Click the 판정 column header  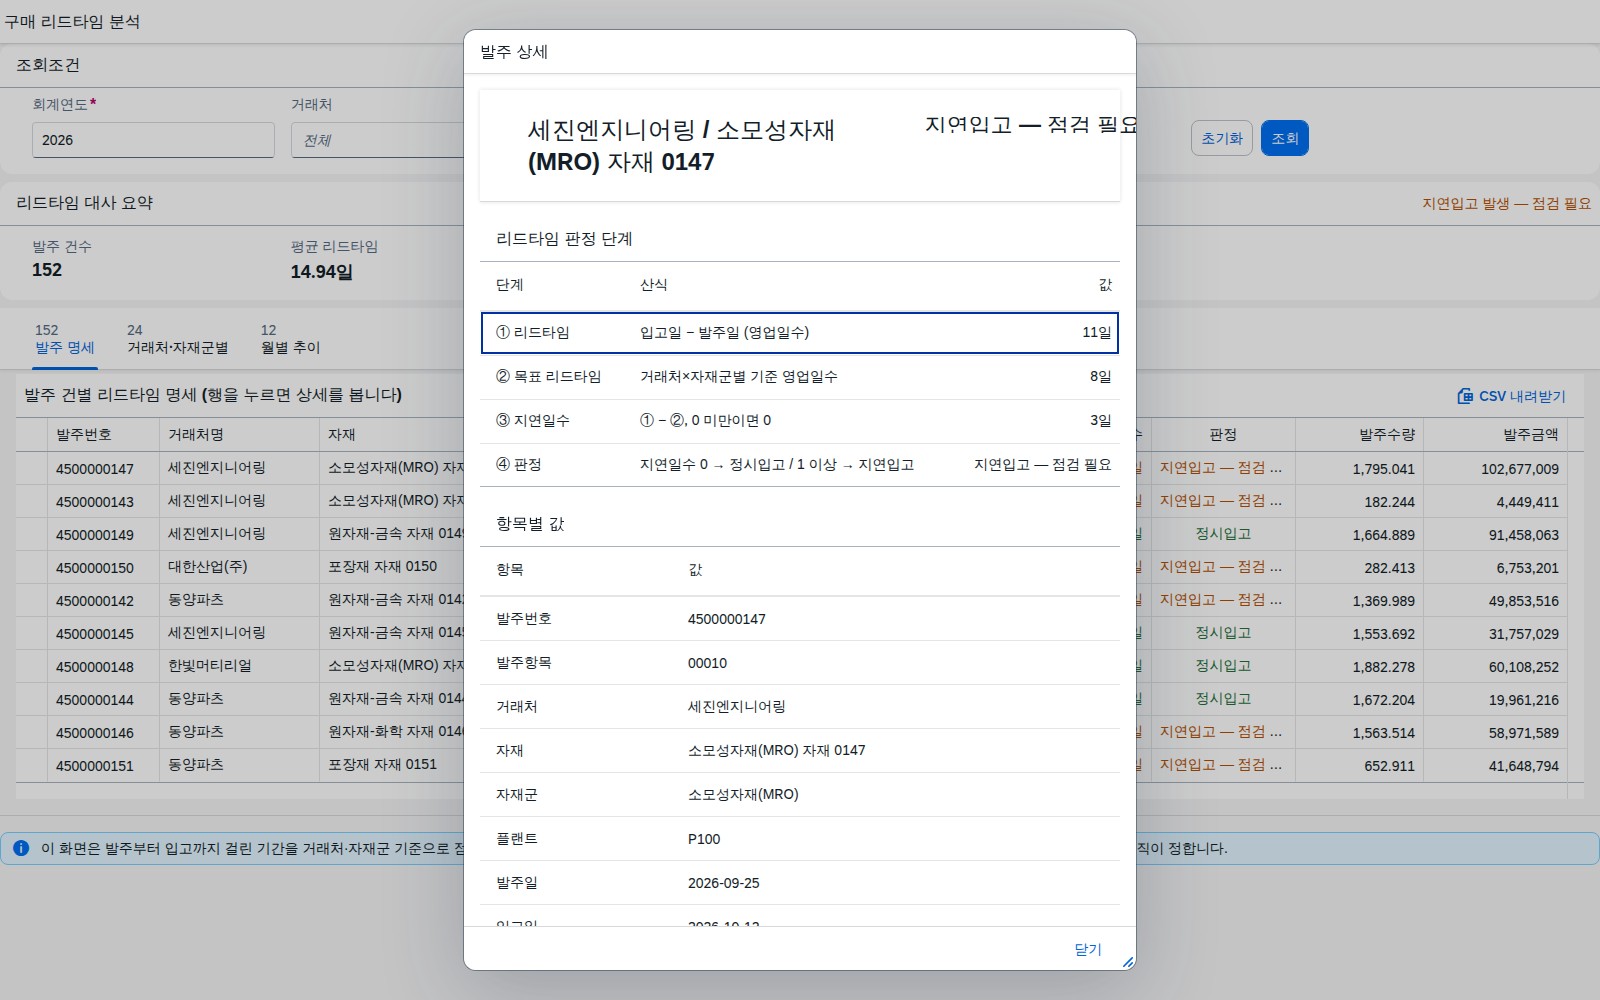[x=1223, y=435]
